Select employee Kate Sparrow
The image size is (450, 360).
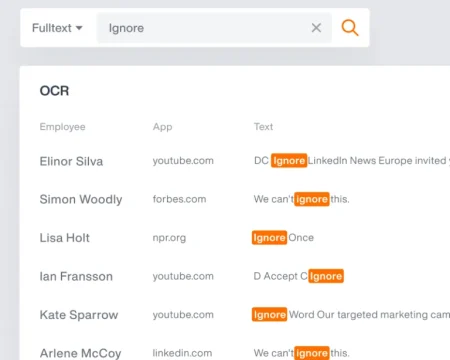79,315
